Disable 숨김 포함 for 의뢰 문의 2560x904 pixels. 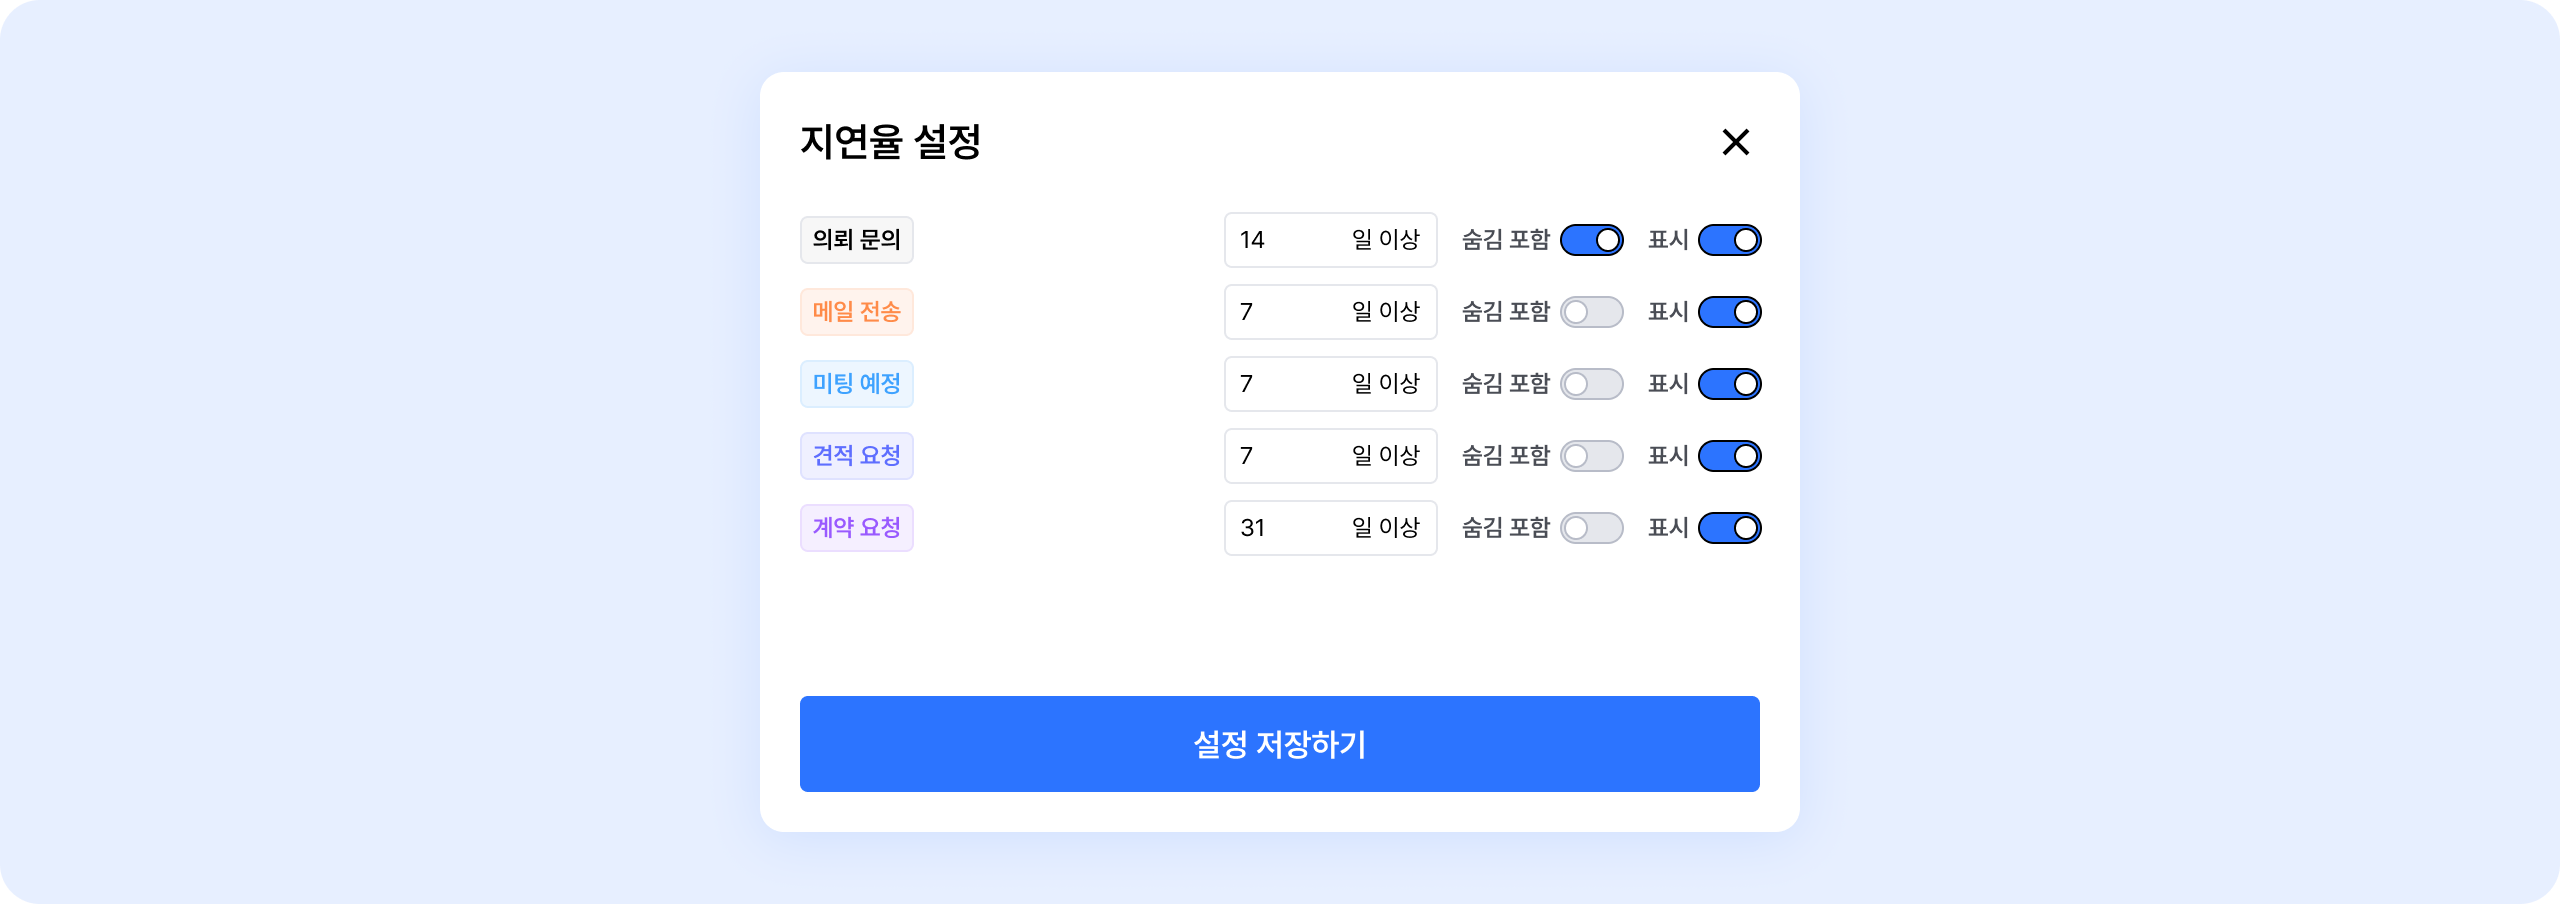pos(1591,240)
